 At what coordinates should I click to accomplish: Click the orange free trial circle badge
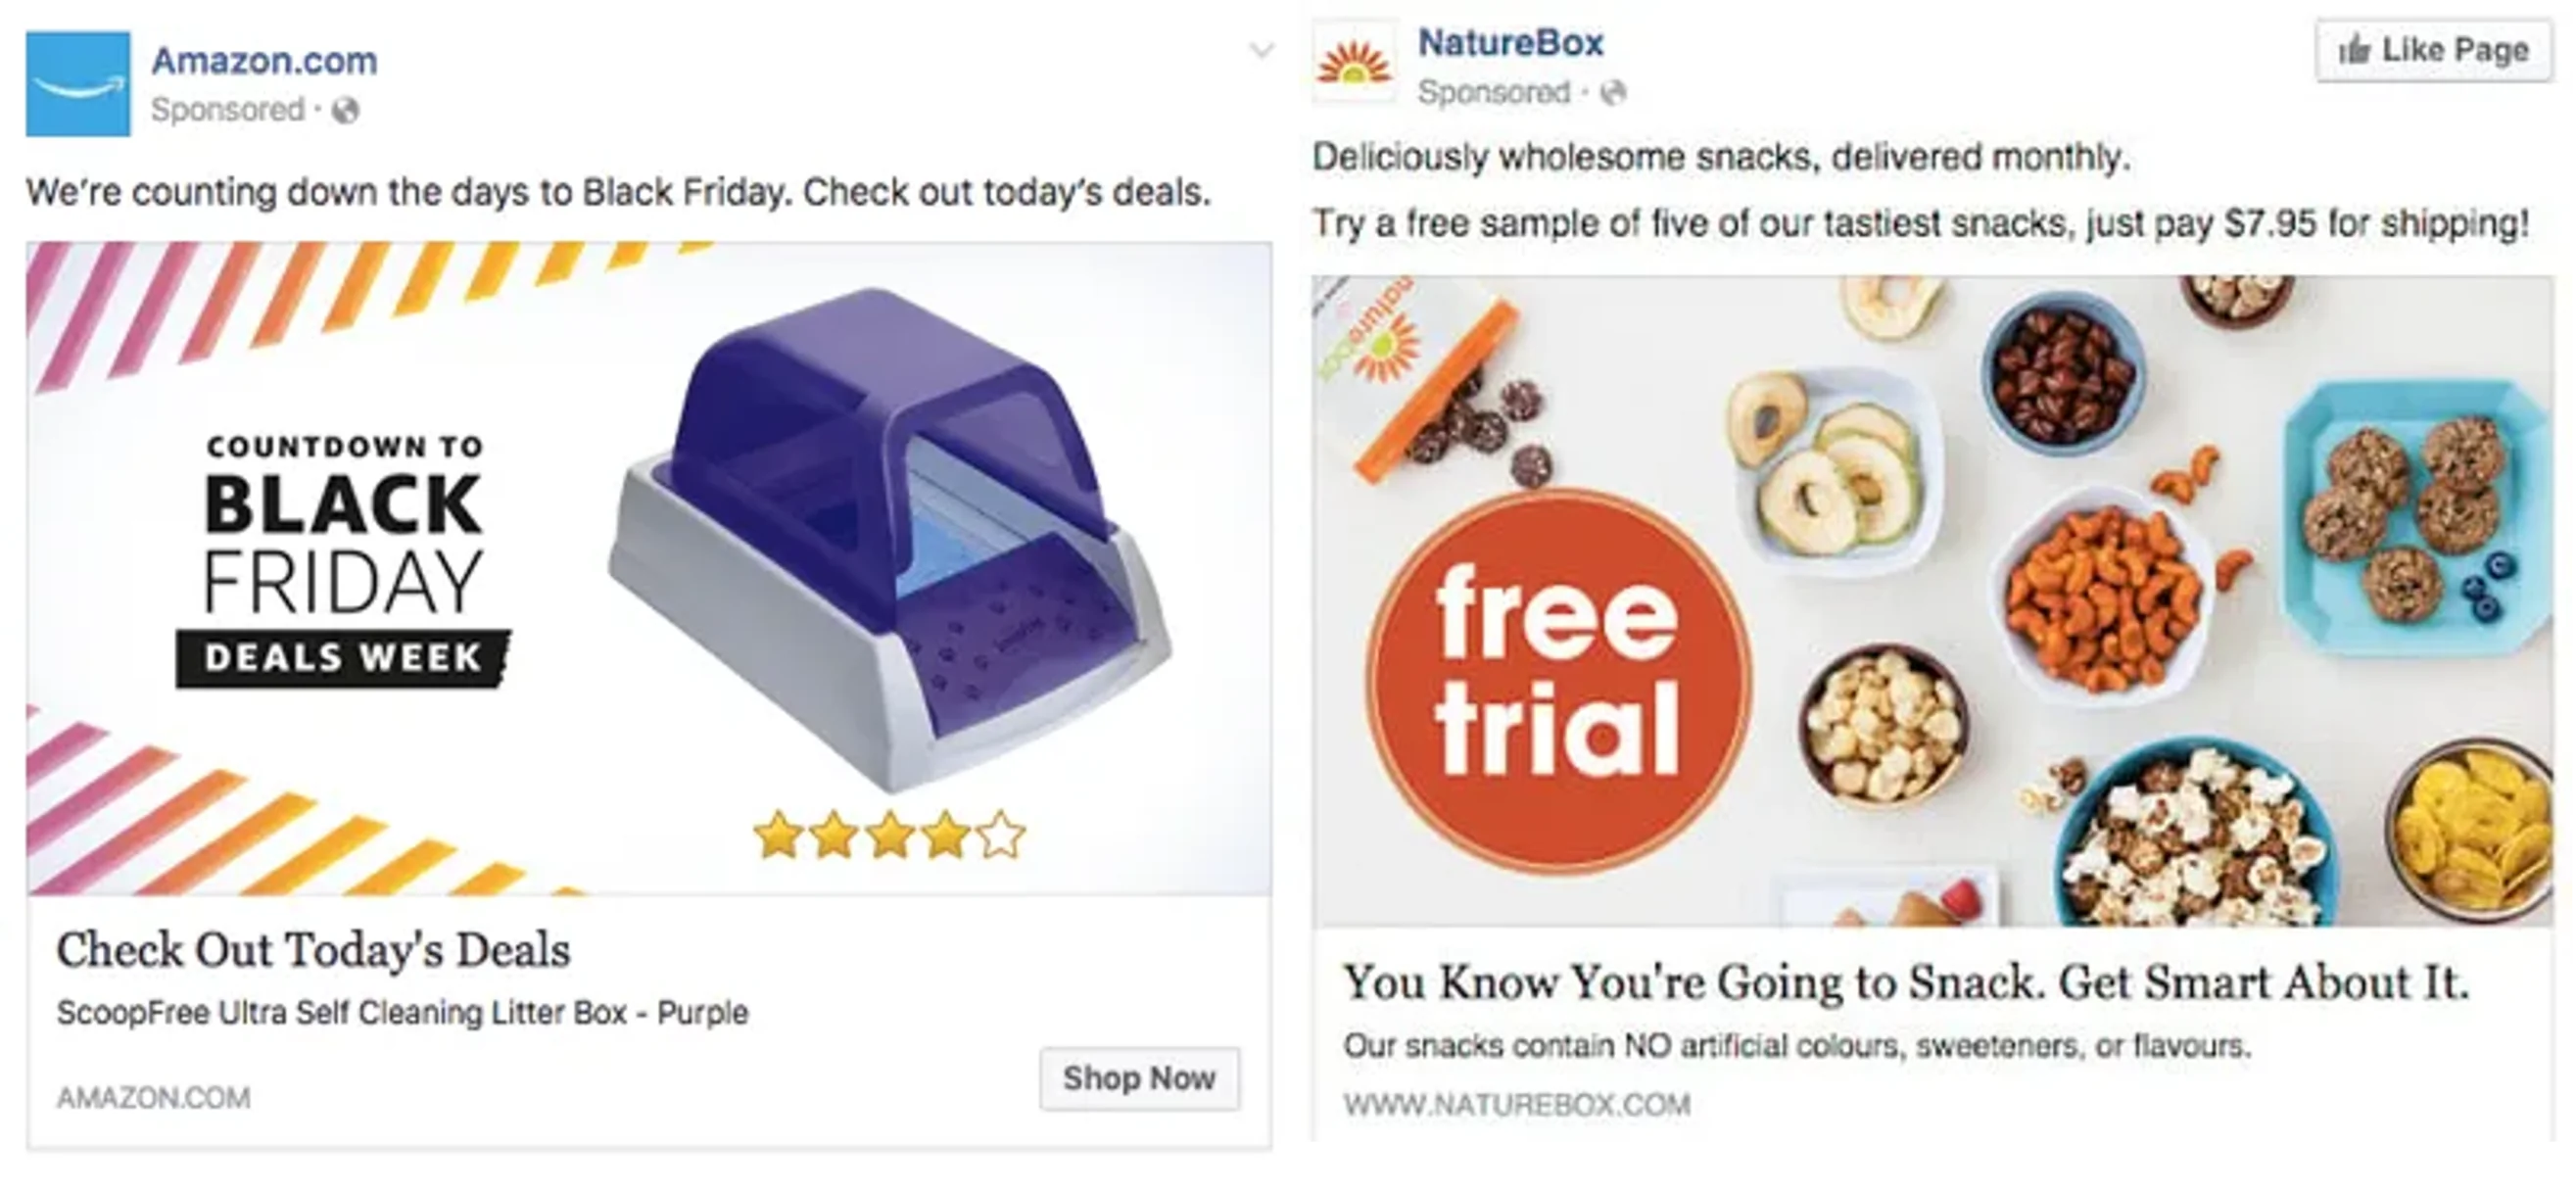1558,682
